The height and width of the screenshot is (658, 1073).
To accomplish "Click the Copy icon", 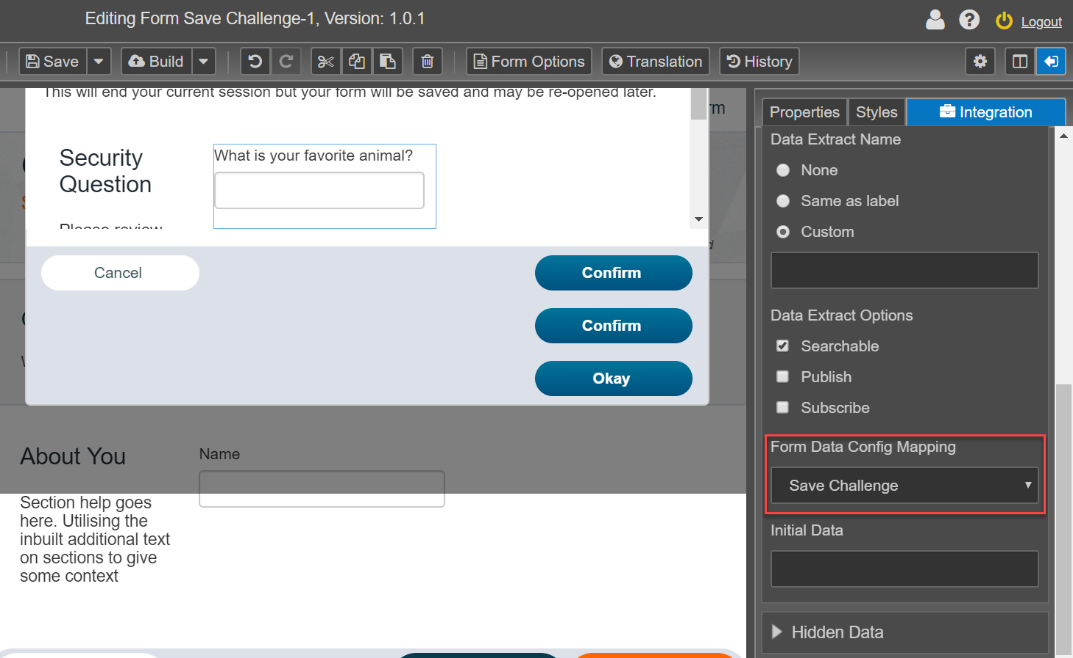I will (x=356, y=61).
